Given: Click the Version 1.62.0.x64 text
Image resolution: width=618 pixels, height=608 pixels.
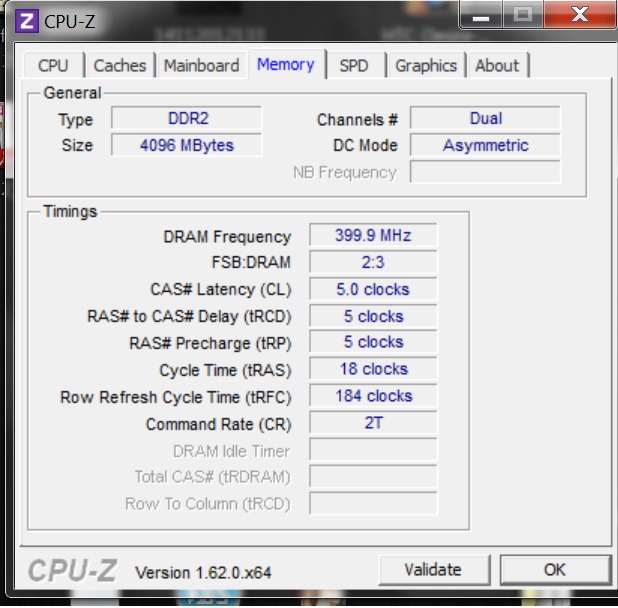Looking at the screenshot, I should coord(203,573).
